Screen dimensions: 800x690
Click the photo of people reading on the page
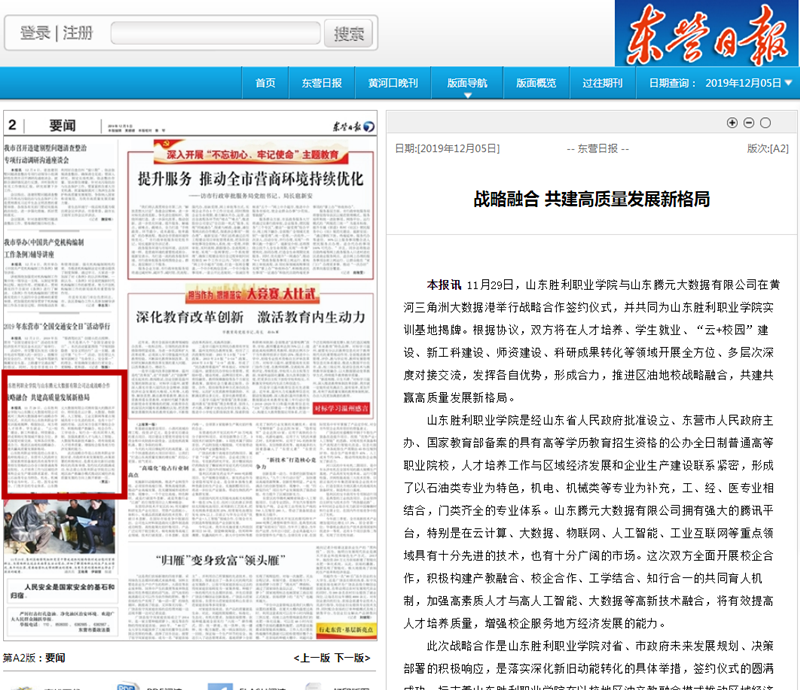(59, 527)
